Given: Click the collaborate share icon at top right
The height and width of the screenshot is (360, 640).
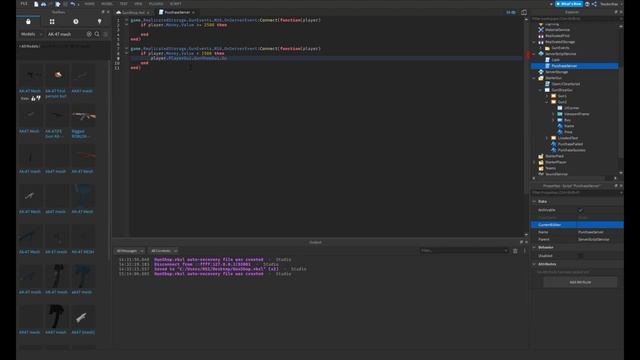Looking at the screenshot, I should pos(594,4).
